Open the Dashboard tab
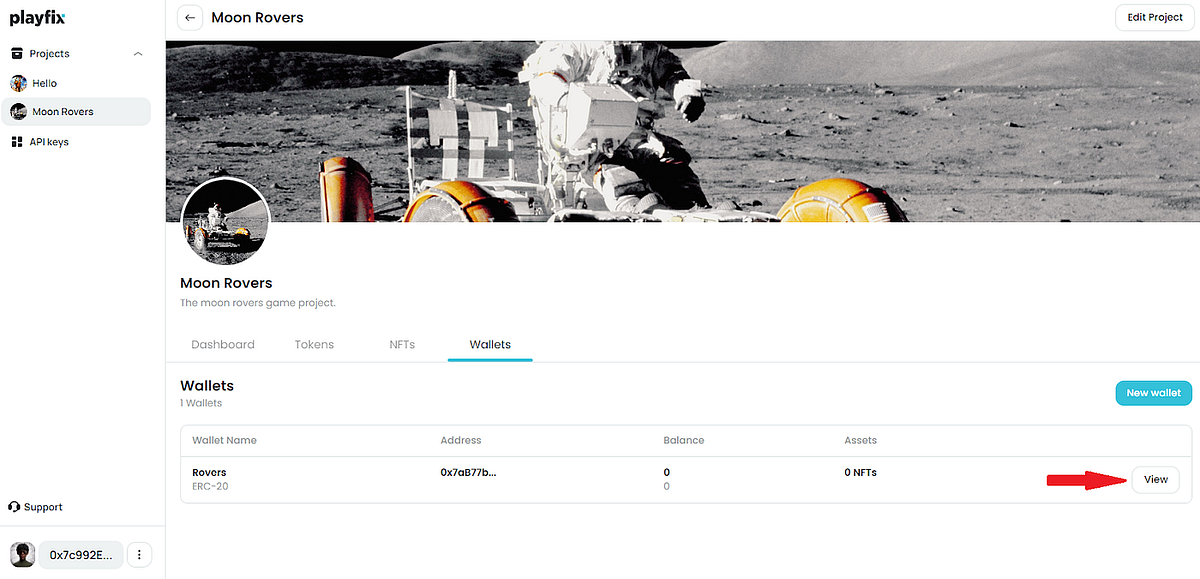Viewport: 1200px width, 579px height. pos(222,344)
